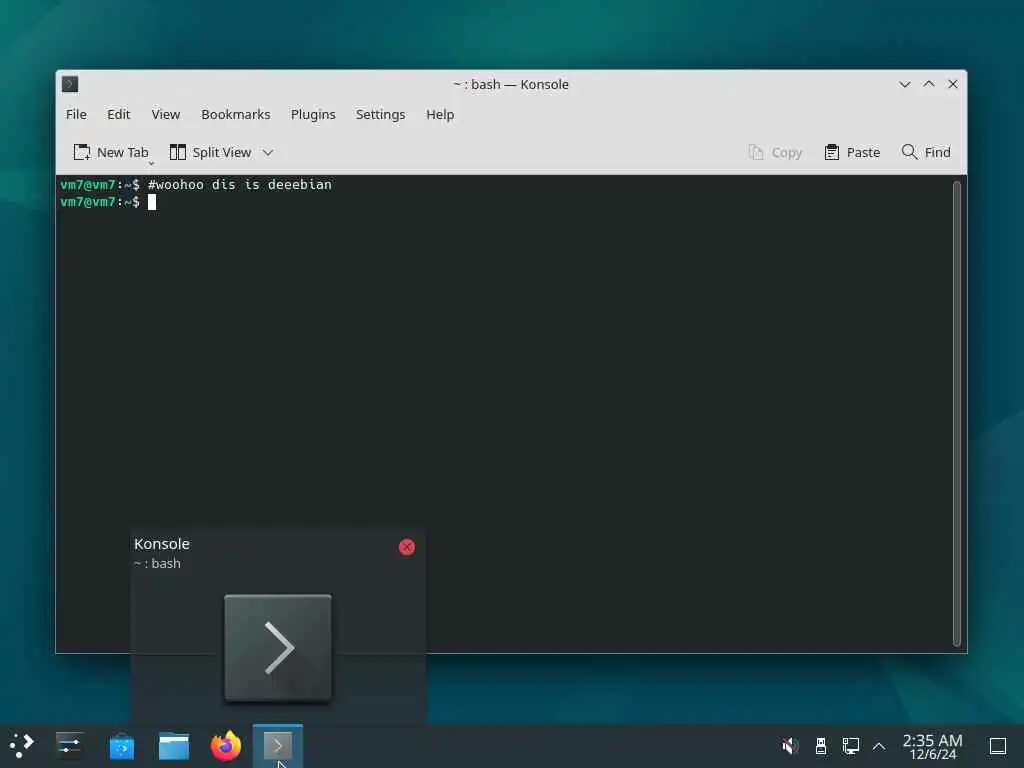Open Dolphin file manager from taskbar

[174, 746]
